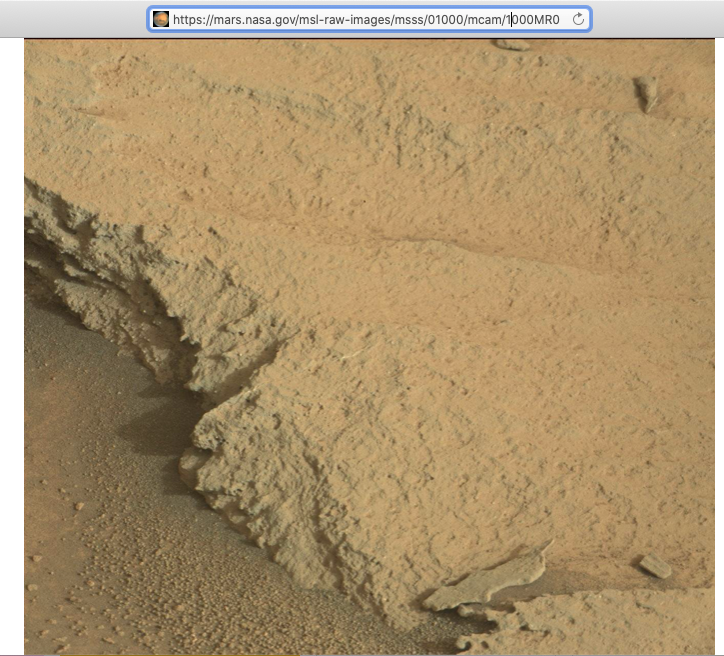The width and height of the screenshot is (724, 656).
Task: Click 'https' at the start of the URL
Action: click(x=186, y=19)
